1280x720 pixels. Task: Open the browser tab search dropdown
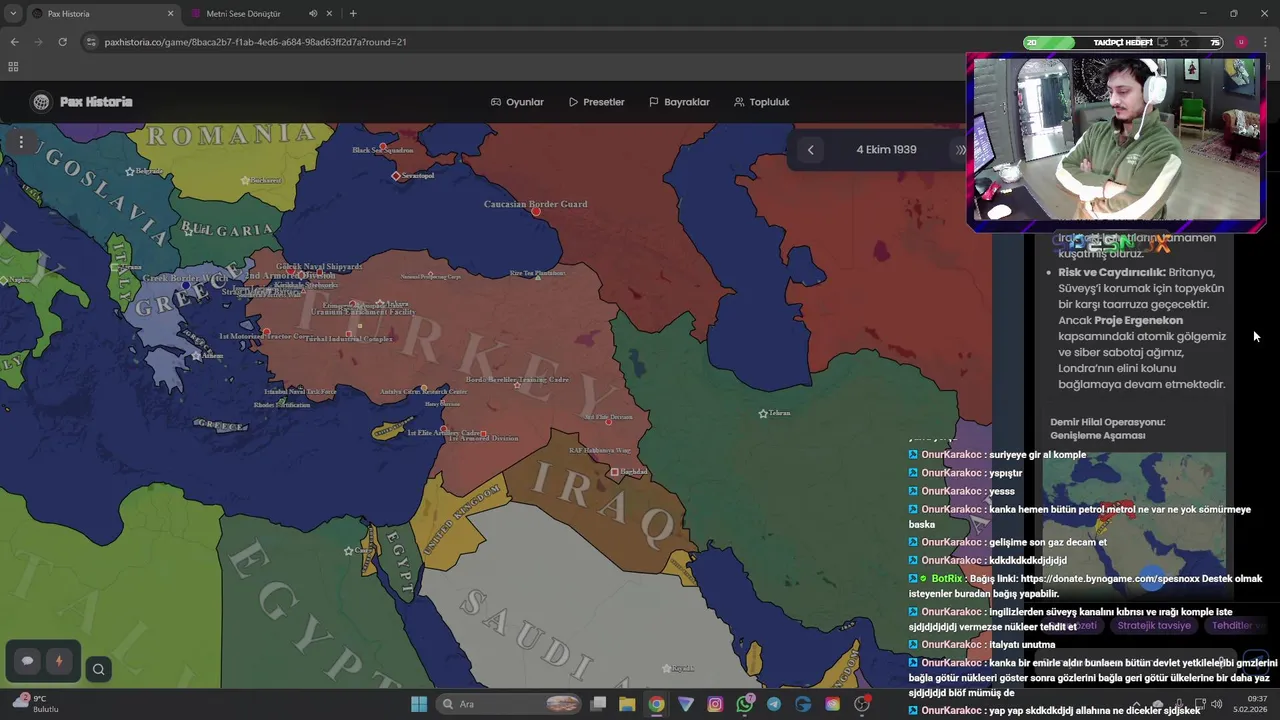(x=13, y=14)
